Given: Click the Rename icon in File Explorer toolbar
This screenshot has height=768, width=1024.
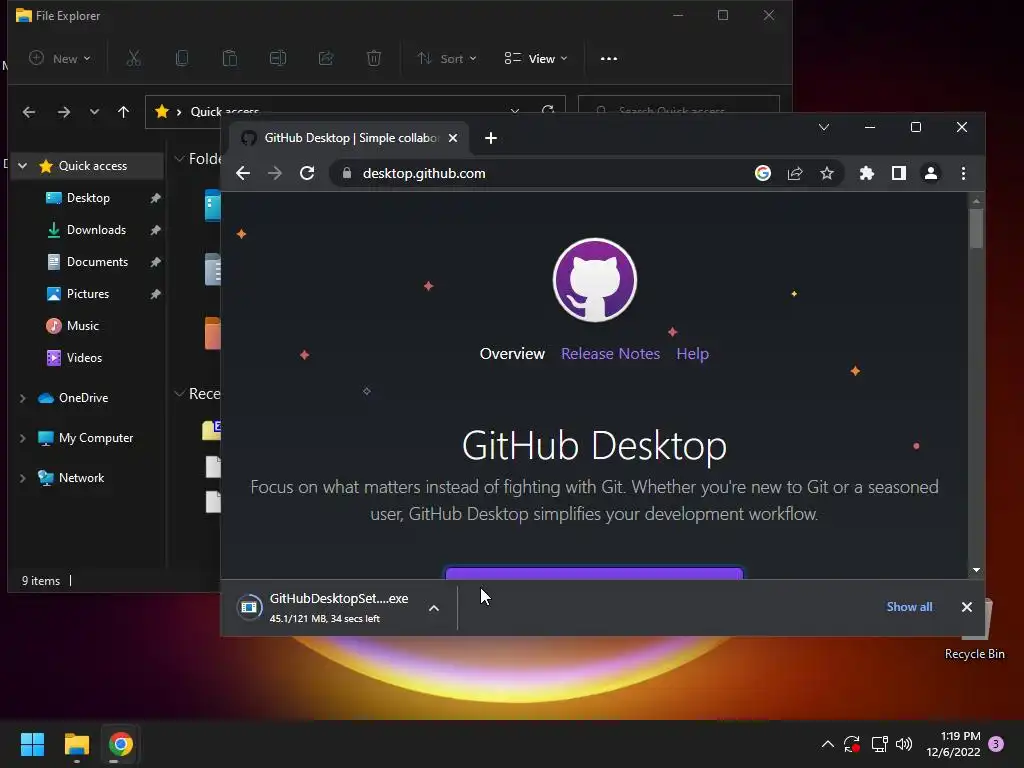Looking at the screenshot, I should [278, 59].
